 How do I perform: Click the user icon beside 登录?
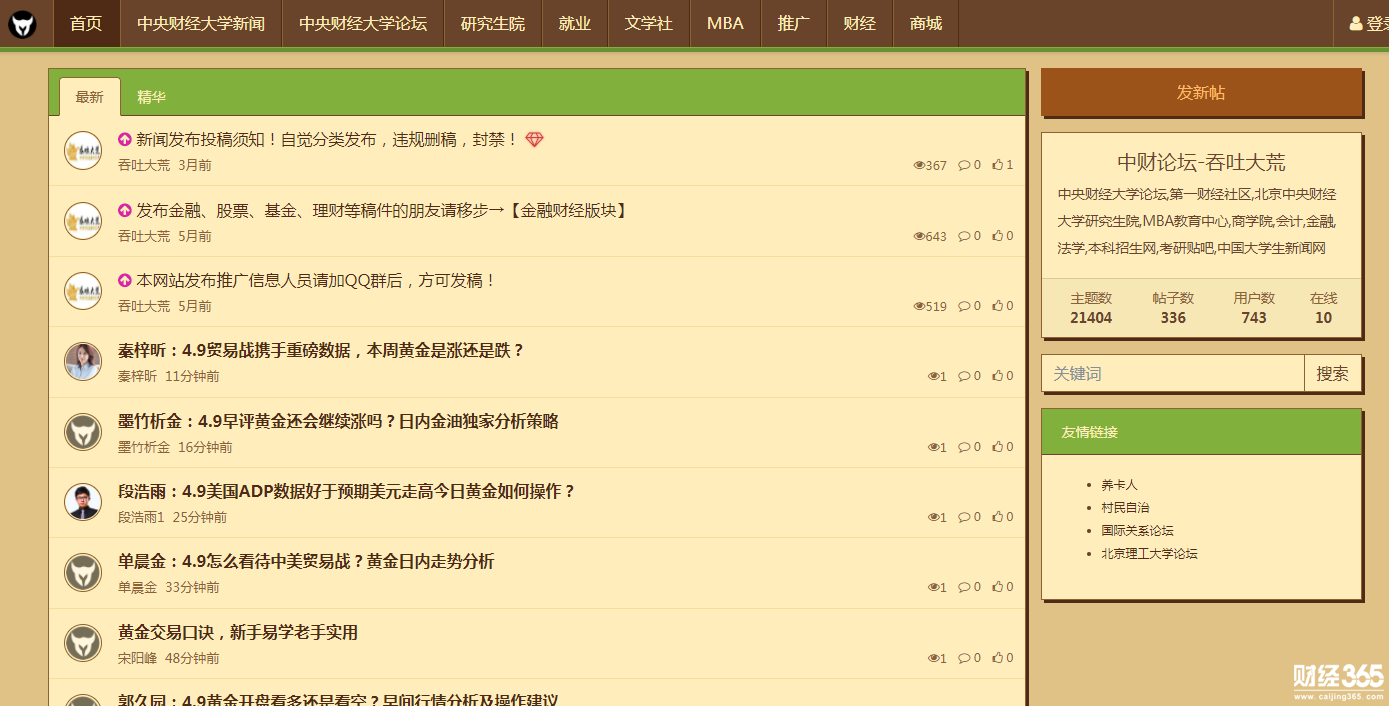tap(1356, 24)
